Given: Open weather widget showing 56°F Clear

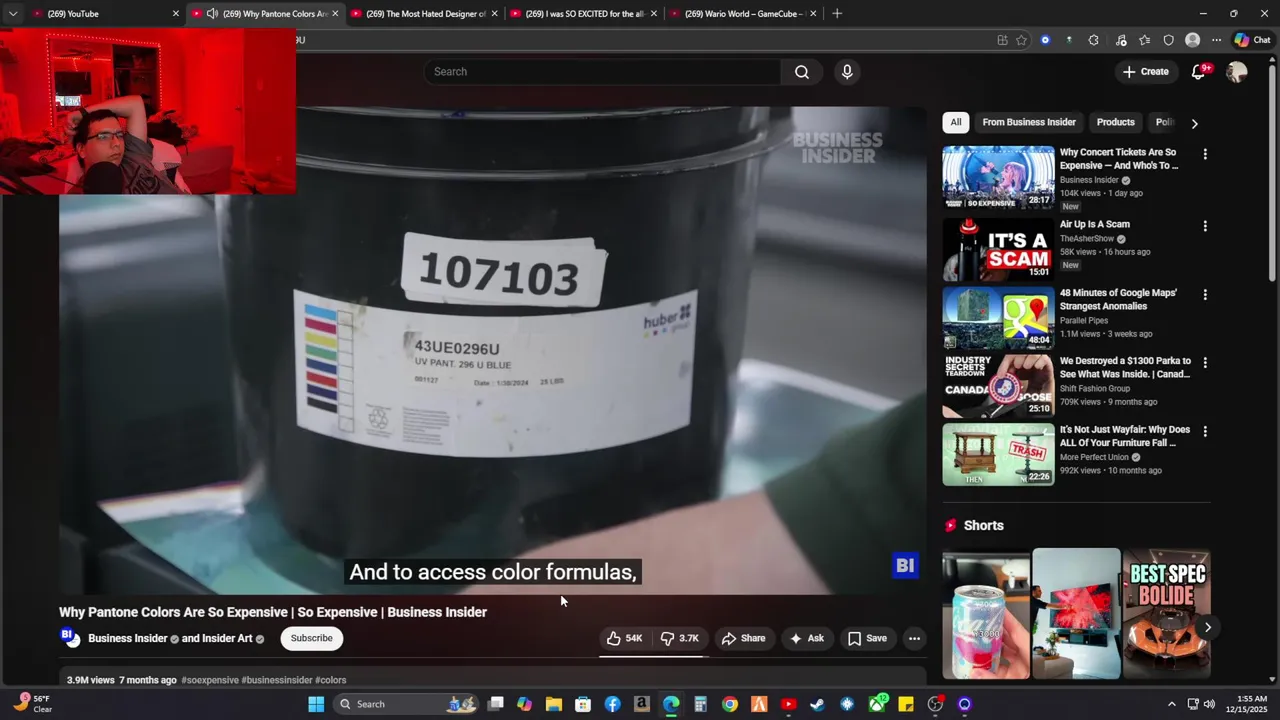Looking at the screenshot, I should coord(32,704).
